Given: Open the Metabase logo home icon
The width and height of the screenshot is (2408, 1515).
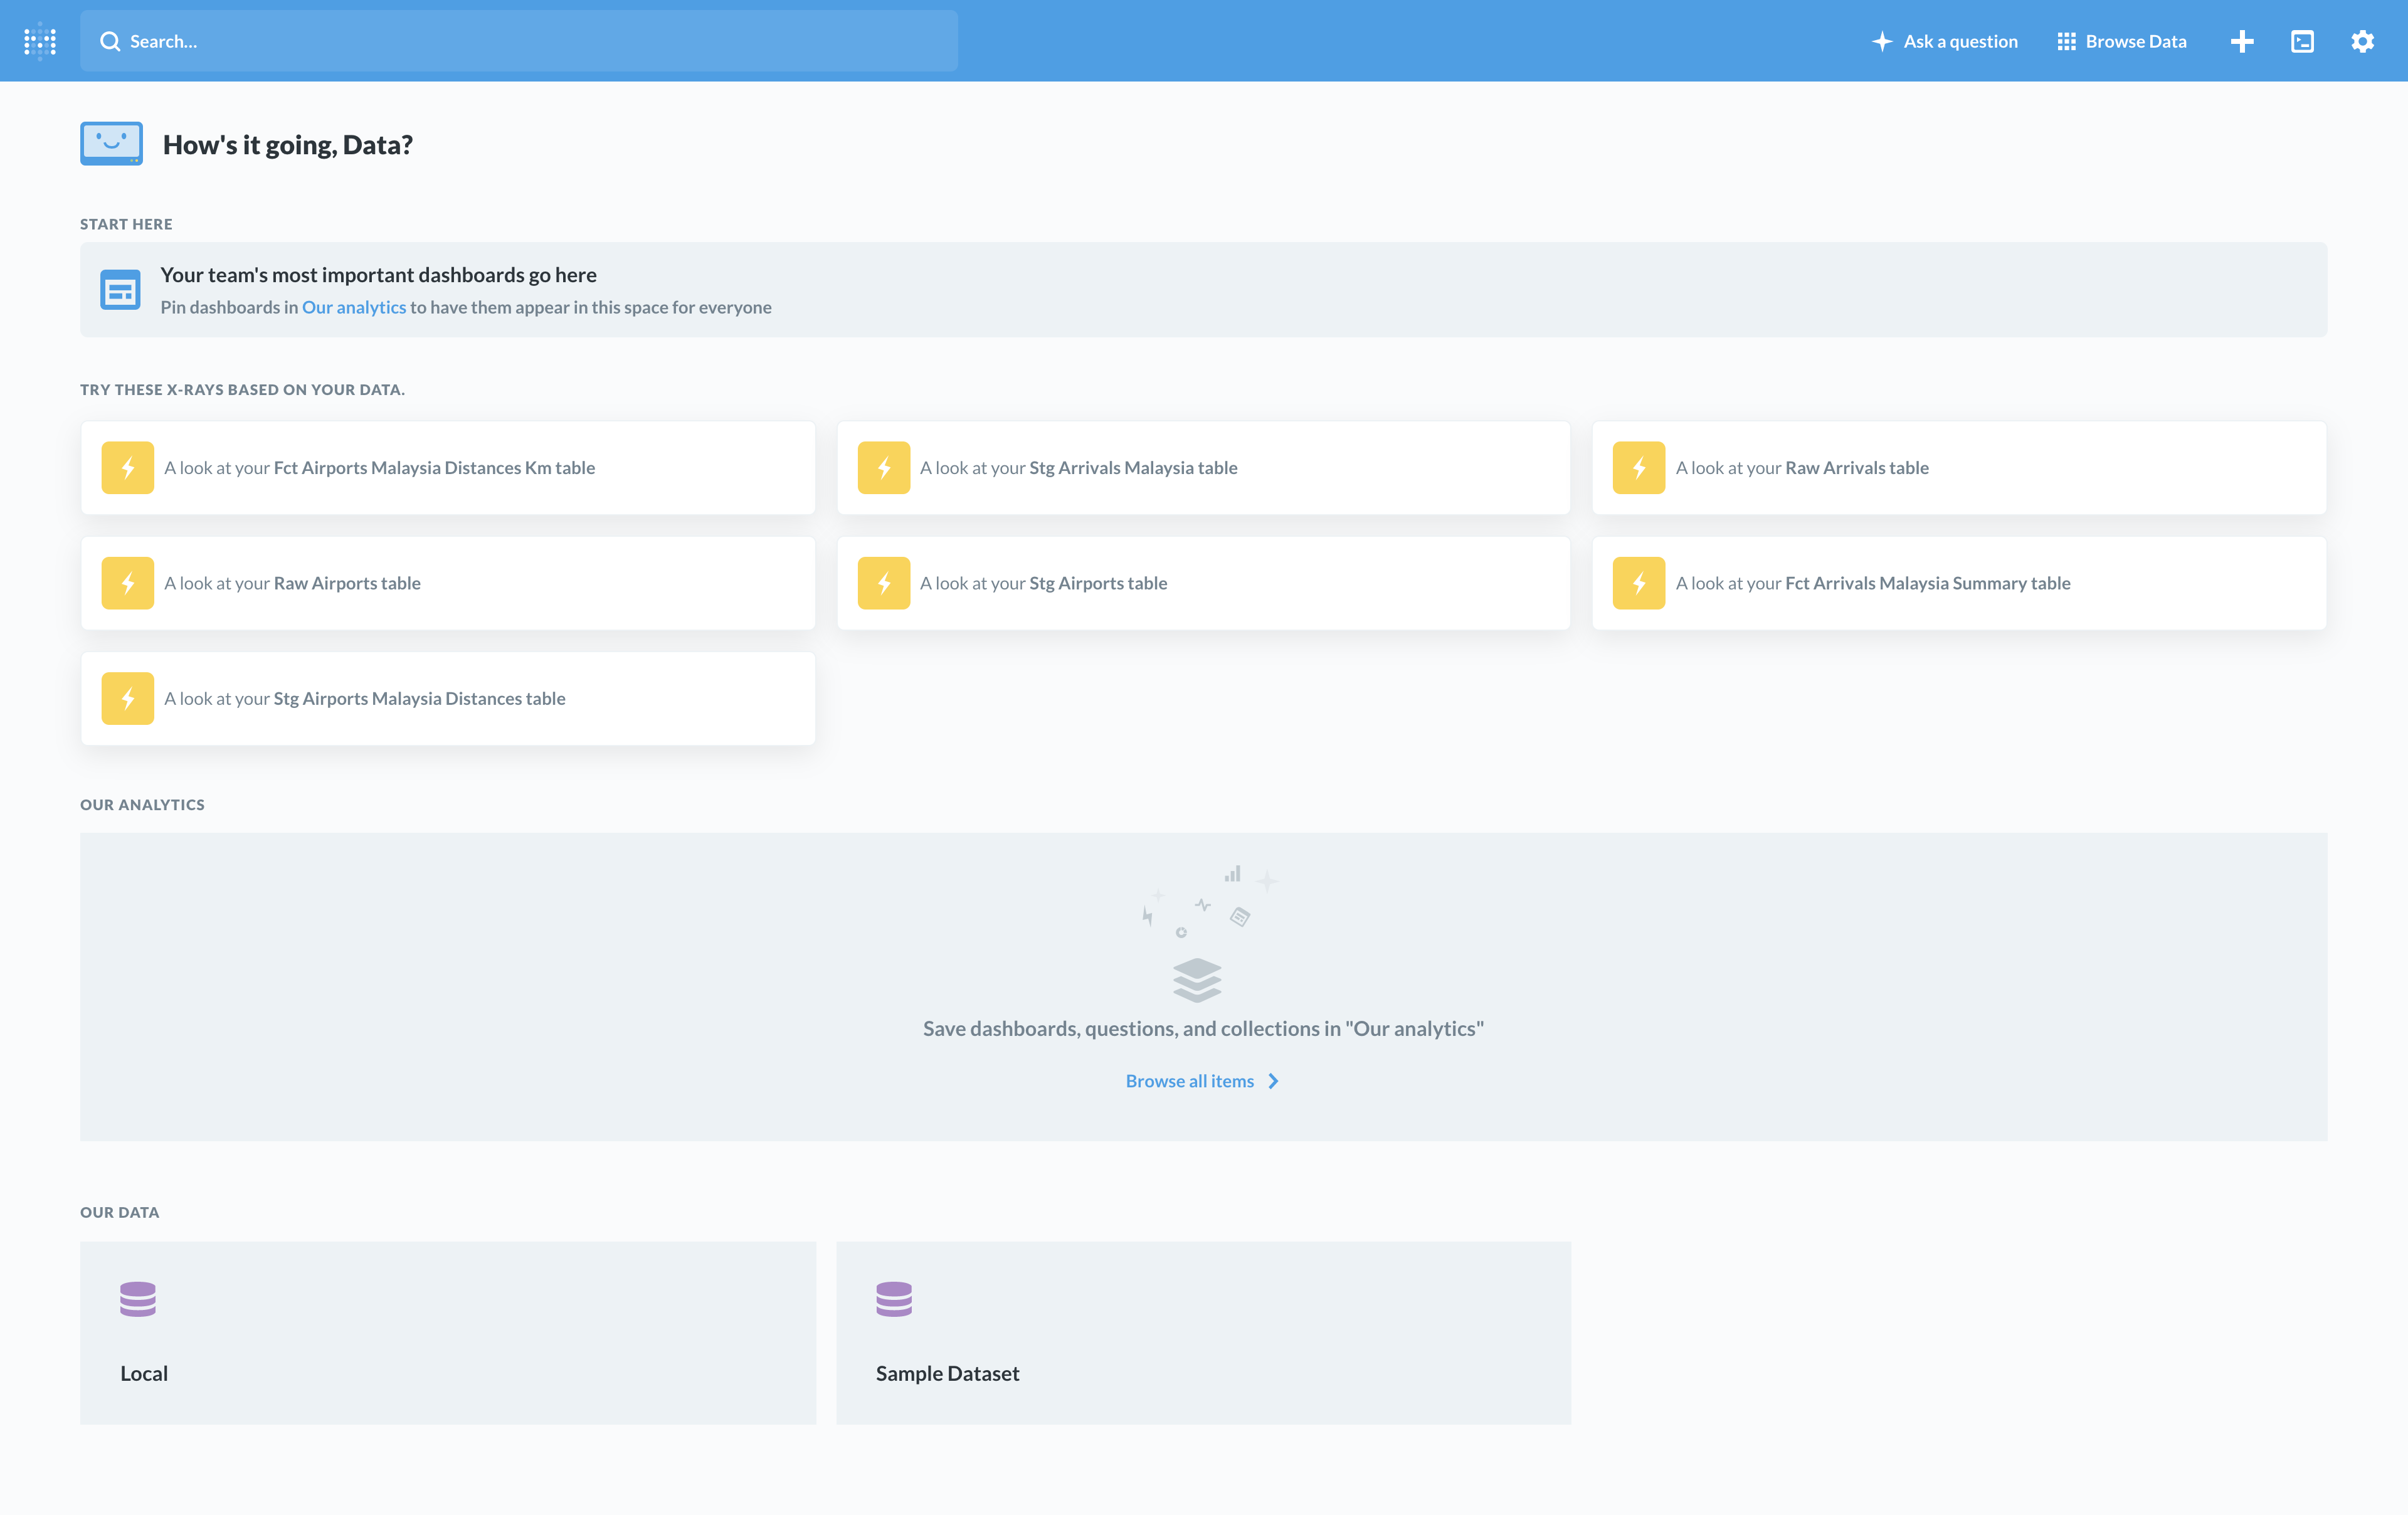Looking at the screenshot, I should click(40, 41).
